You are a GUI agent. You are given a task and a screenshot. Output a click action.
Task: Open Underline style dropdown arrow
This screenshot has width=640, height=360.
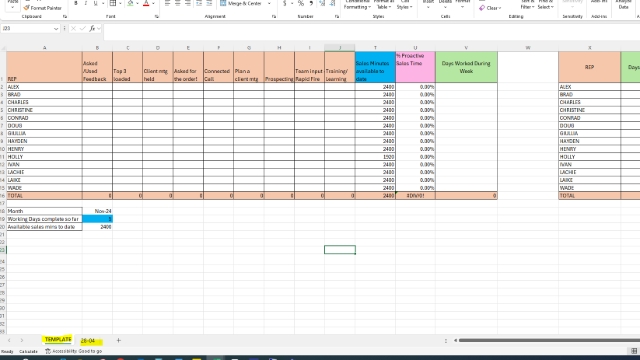pos(102,3)
